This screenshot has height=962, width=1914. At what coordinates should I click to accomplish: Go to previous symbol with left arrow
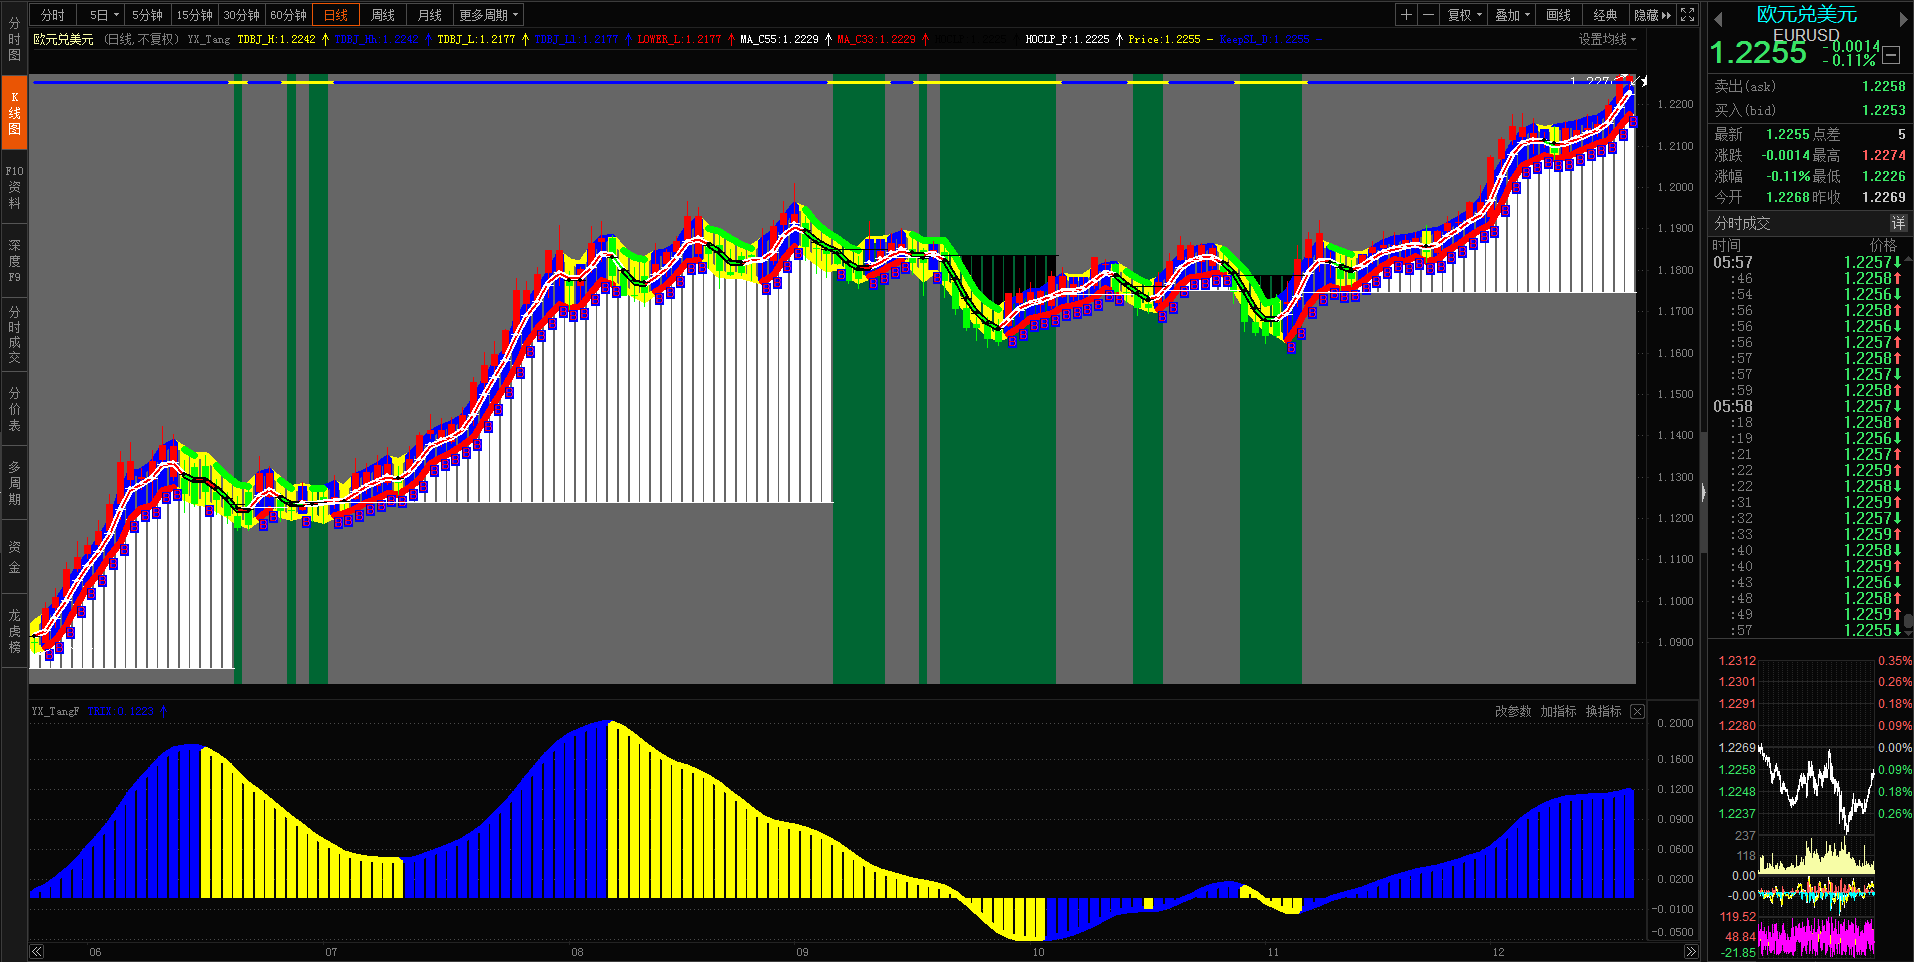point(1717,19)
